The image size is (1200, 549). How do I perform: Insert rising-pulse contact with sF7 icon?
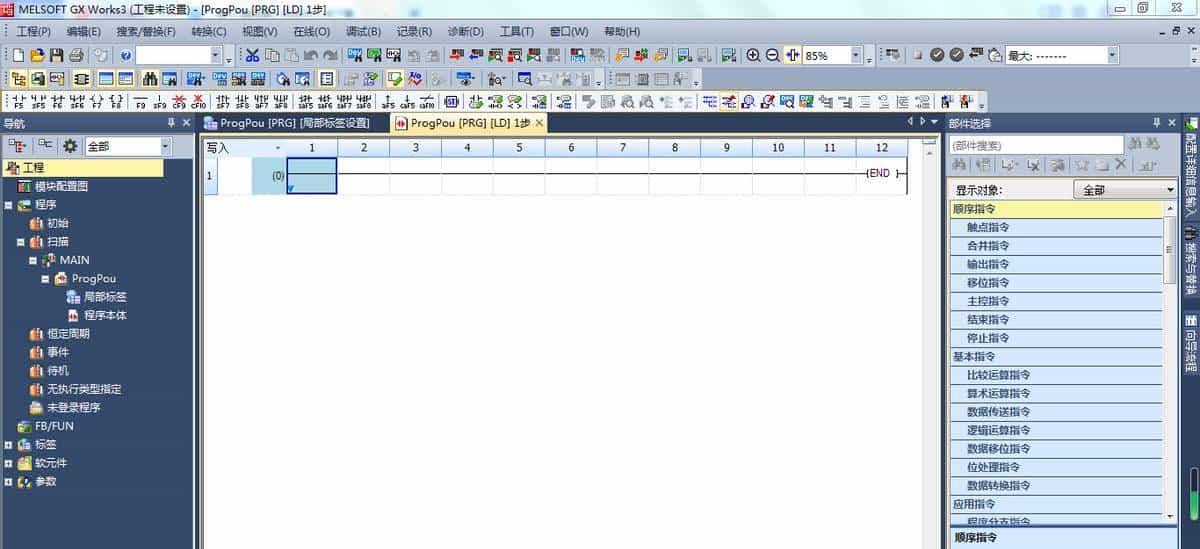pyautogui.click(x=223, y=101)
